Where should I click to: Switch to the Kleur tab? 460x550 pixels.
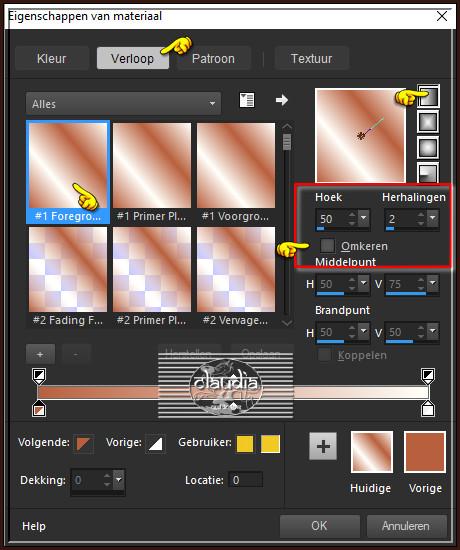[x=52, y=59]
